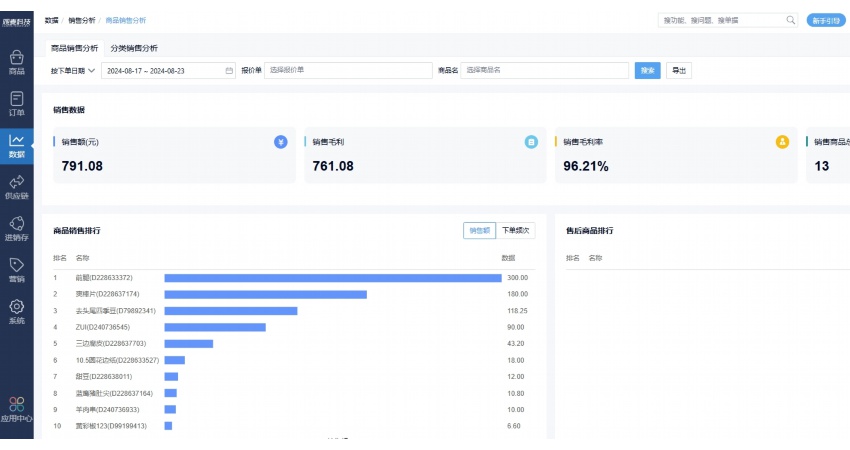The image size is (850, 450).
Task: Toggle ranking to 销售额 view
Action: click(x=479, y=231)
